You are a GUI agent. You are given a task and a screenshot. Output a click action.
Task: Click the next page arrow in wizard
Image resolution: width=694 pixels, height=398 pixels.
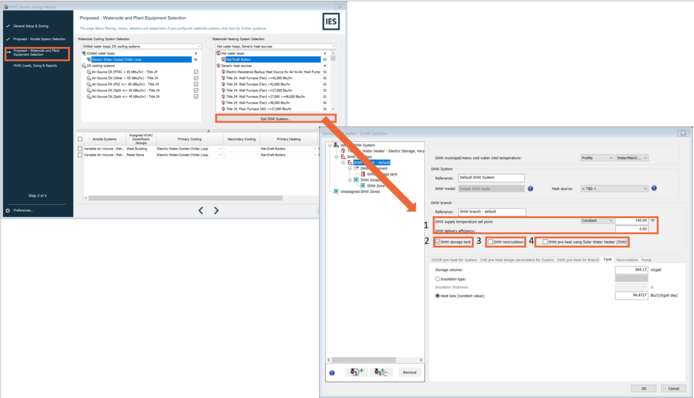[216, 211]
